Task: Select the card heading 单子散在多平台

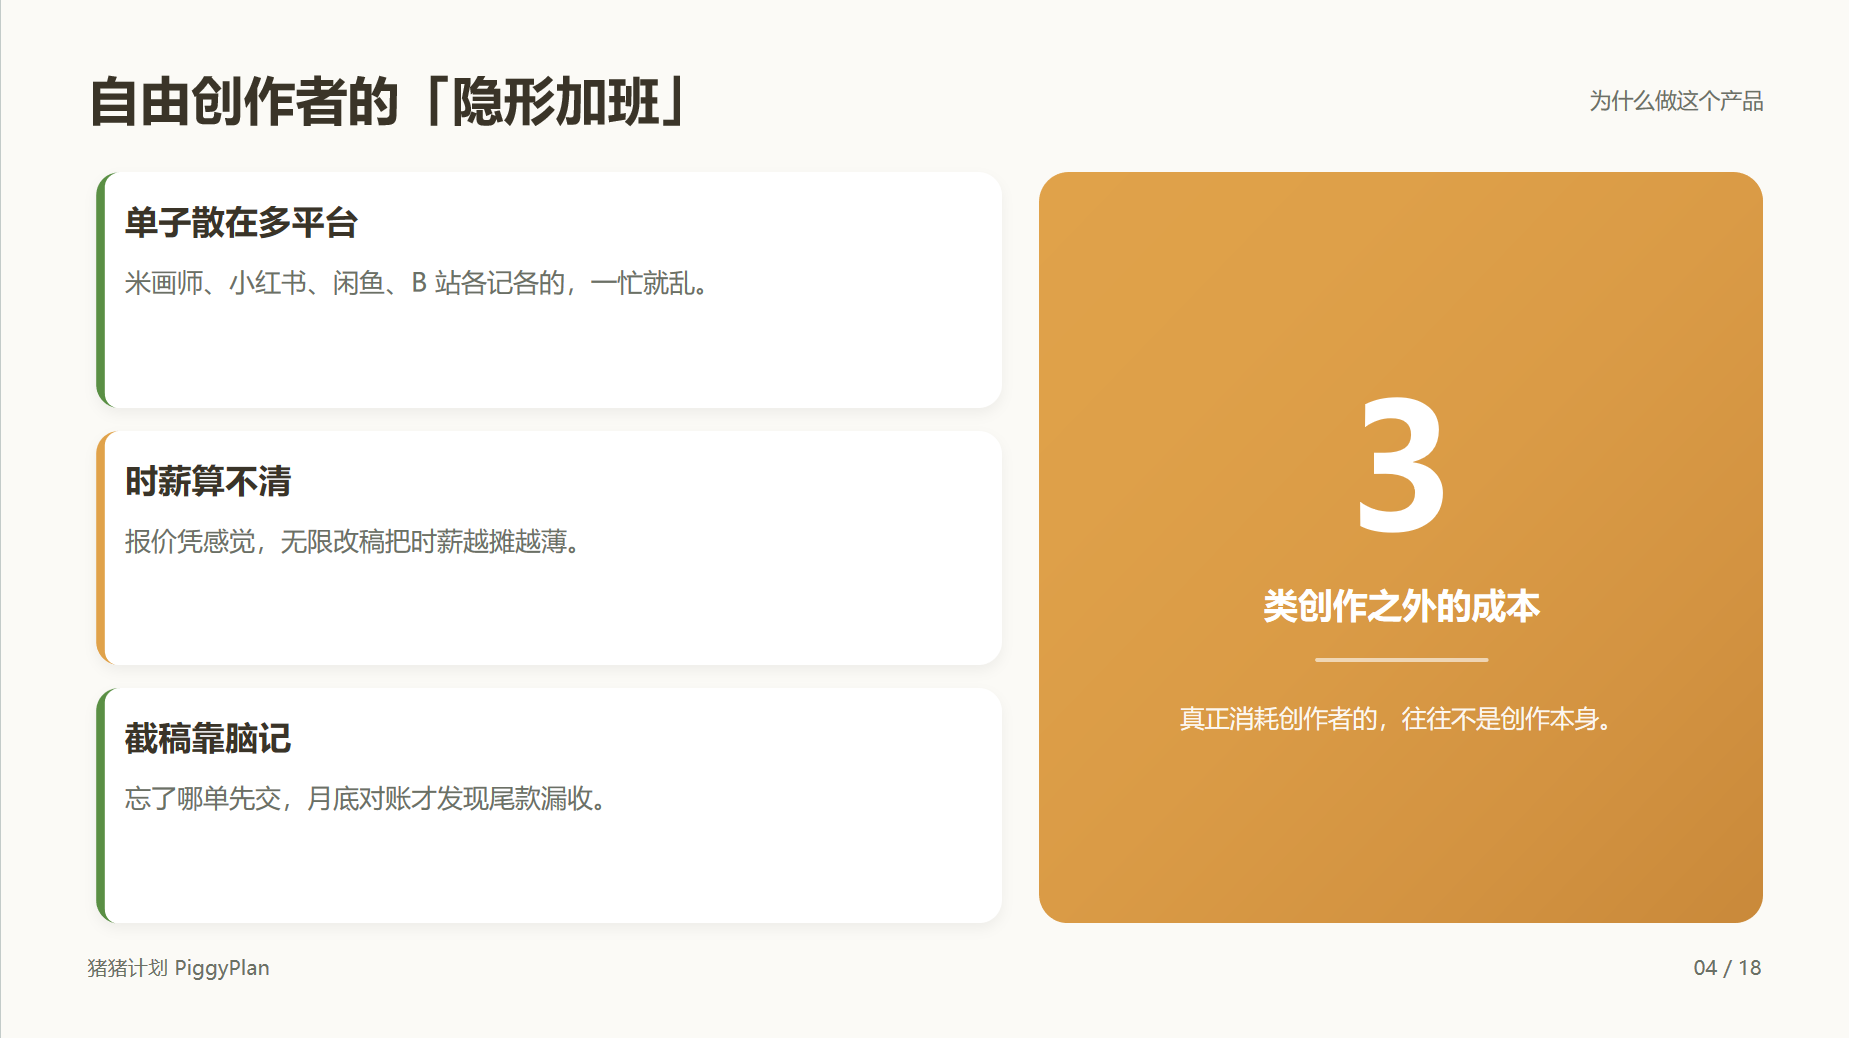Action: pos(241,223)
